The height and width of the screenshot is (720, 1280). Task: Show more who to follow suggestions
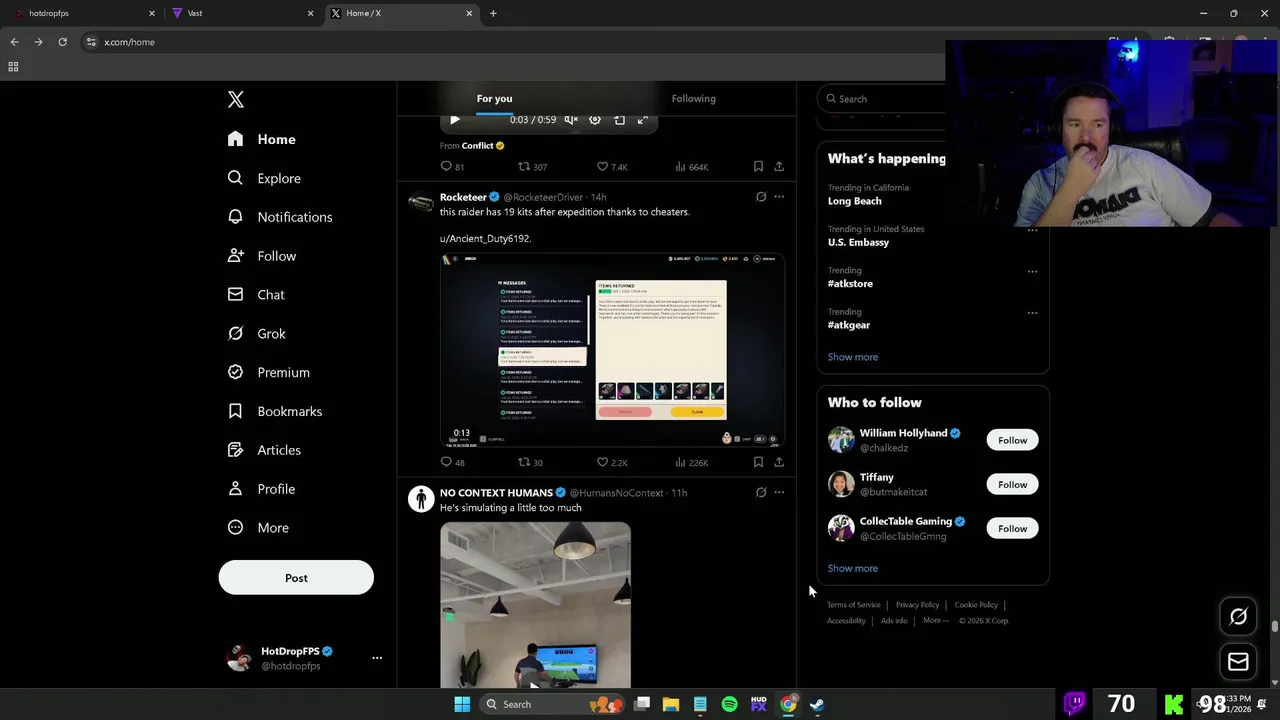point(853,568)
